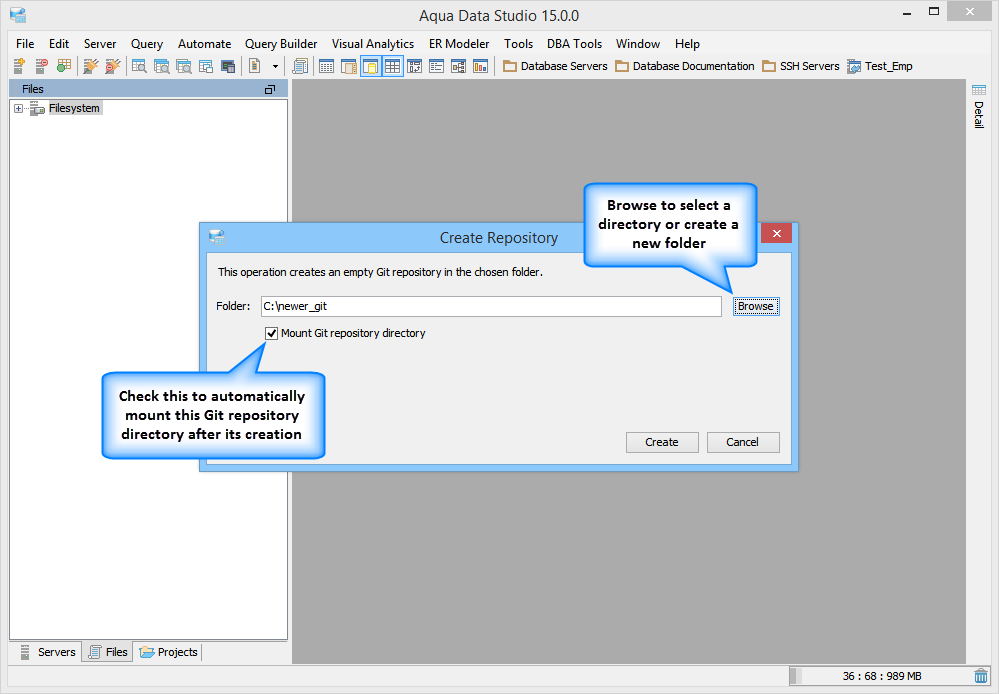The height and width of the screenshot is (694, 999).
Task: Click the connect server plug icon
Action: coord(91,66)
